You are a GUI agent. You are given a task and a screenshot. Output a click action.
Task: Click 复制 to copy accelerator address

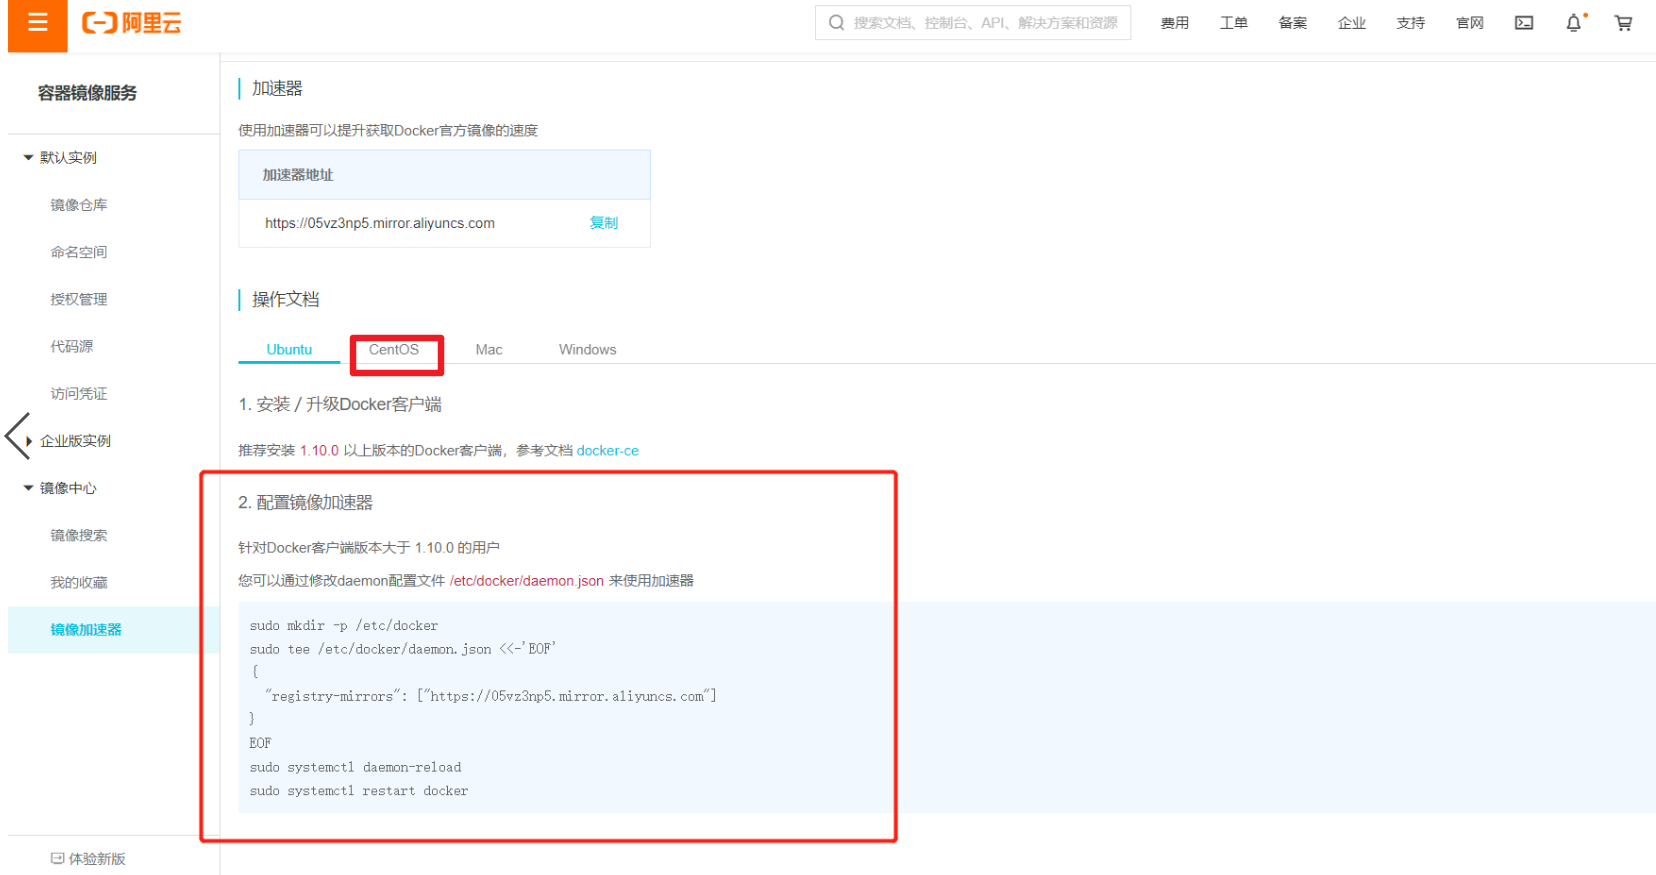click(603, 223)
